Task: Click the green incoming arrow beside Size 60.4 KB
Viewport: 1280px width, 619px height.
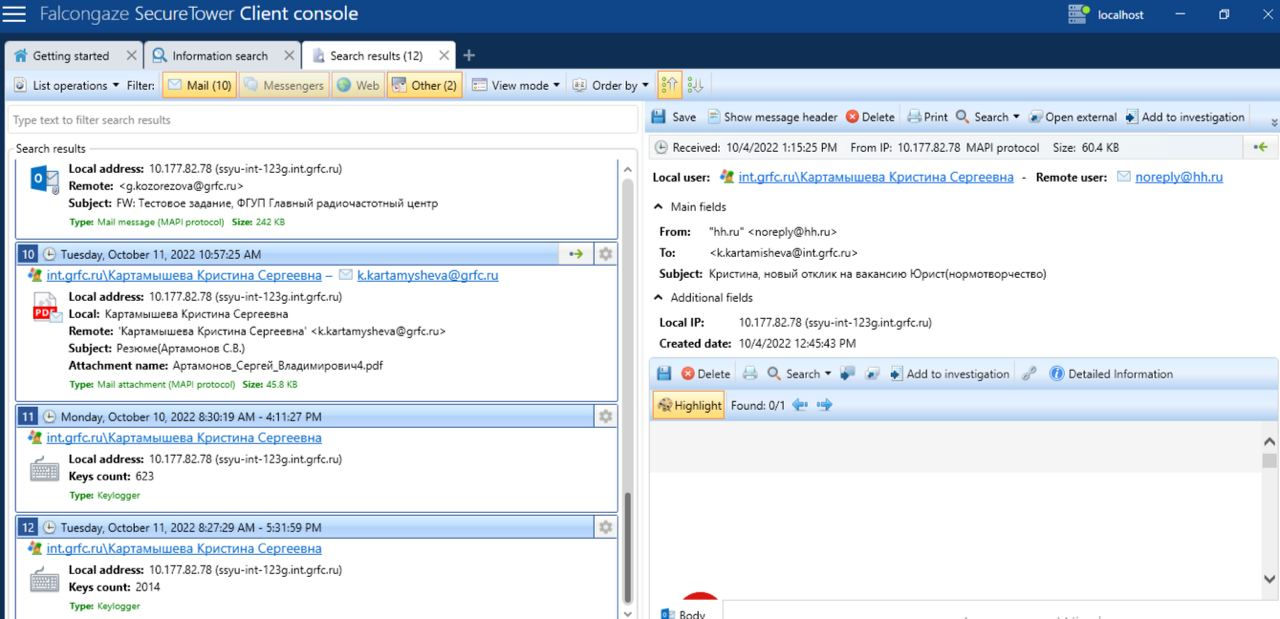Action: click(x=1260, y=147)
